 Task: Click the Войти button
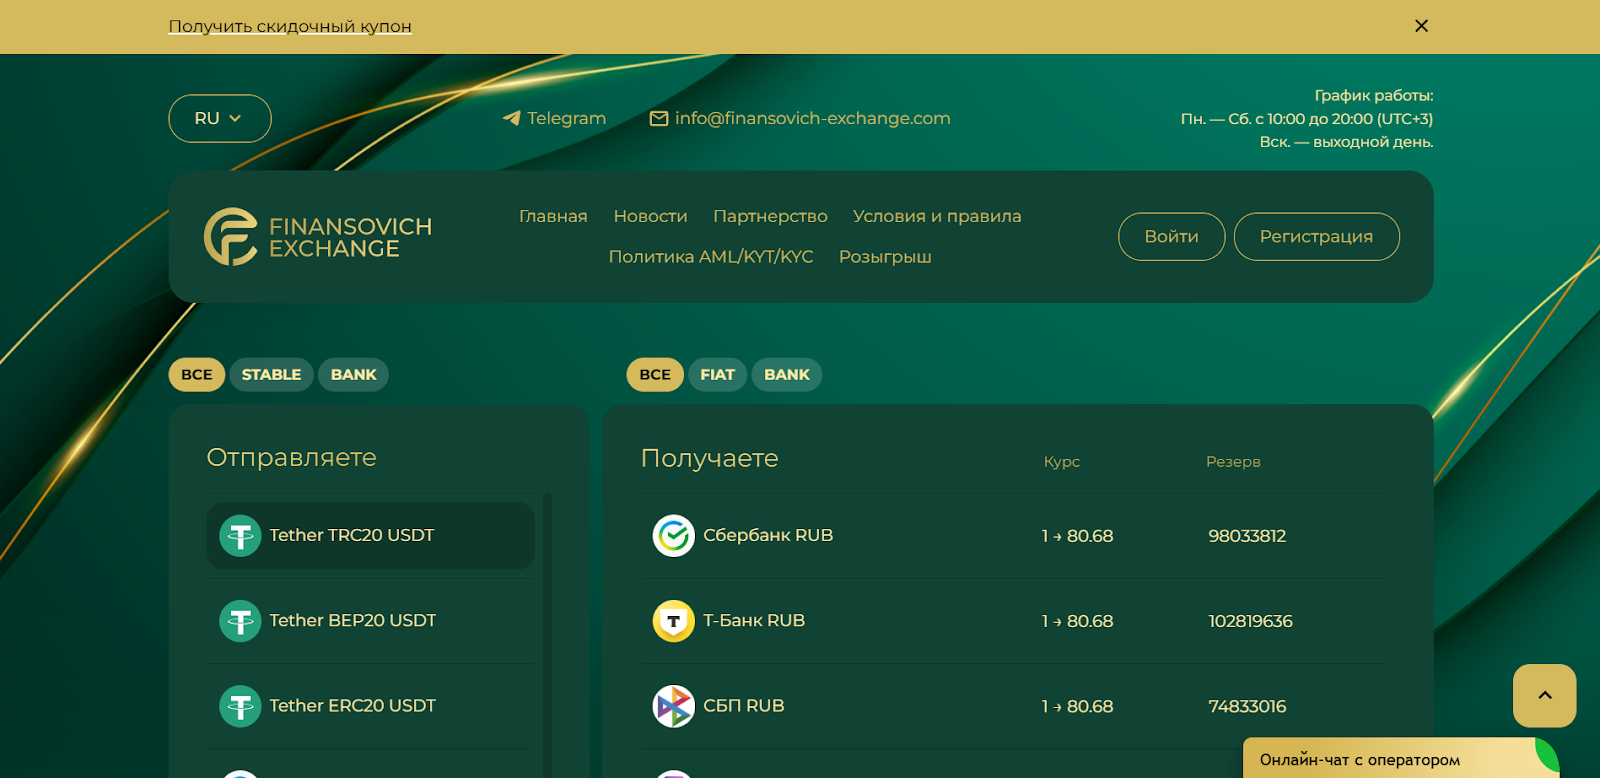tap(1171, 237)
